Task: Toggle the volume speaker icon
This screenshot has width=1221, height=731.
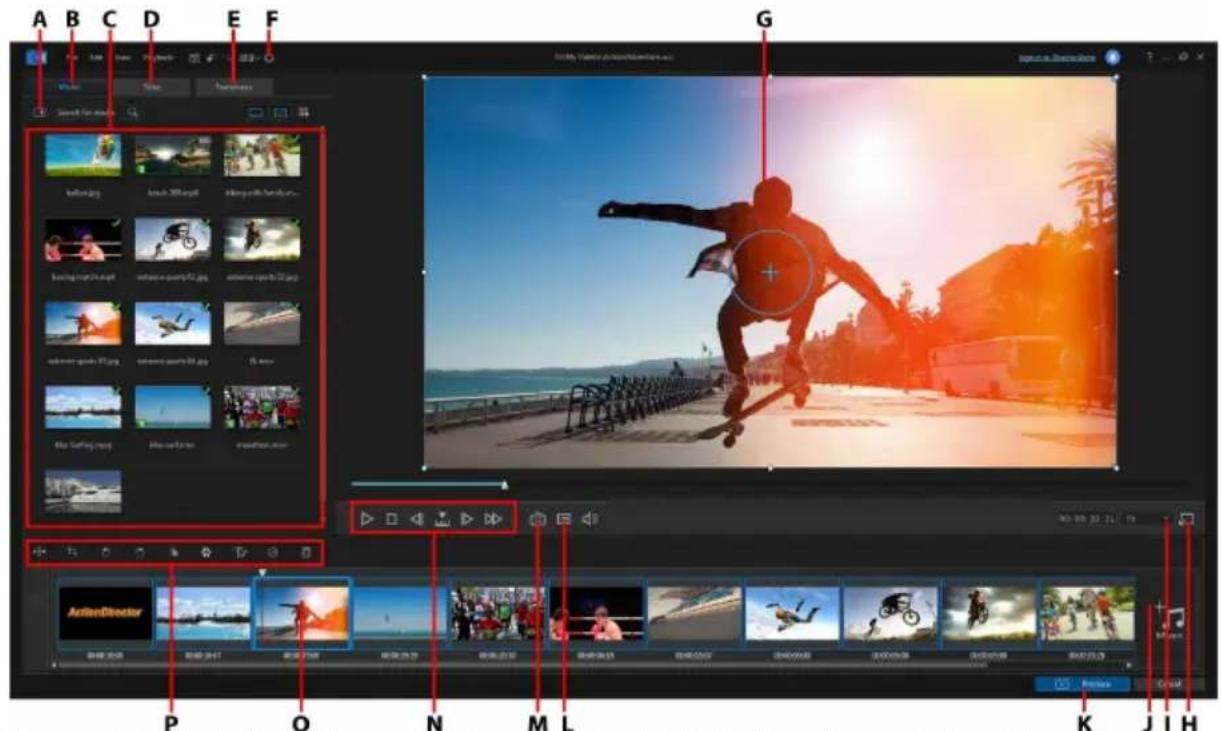Action: (x=590, y=519)
